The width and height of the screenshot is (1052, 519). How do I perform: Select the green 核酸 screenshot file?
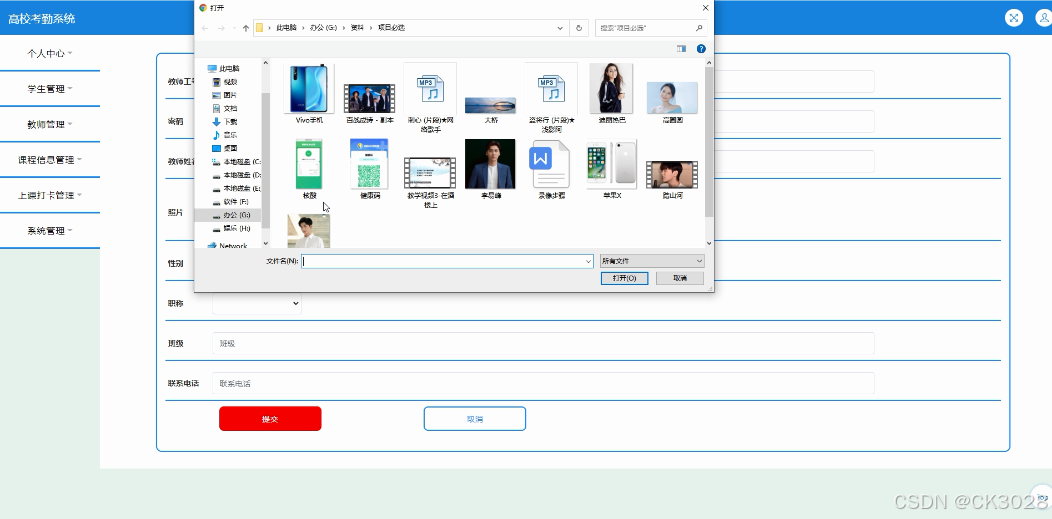309,169
